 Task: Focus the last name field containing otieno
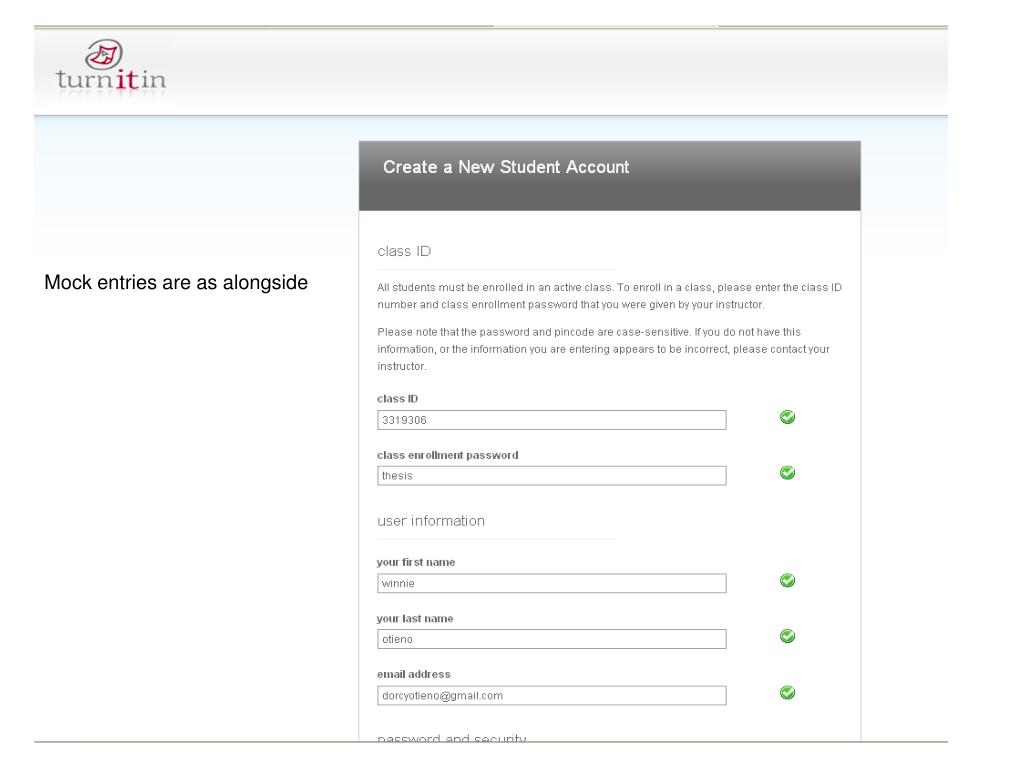[x=551, y=639]
